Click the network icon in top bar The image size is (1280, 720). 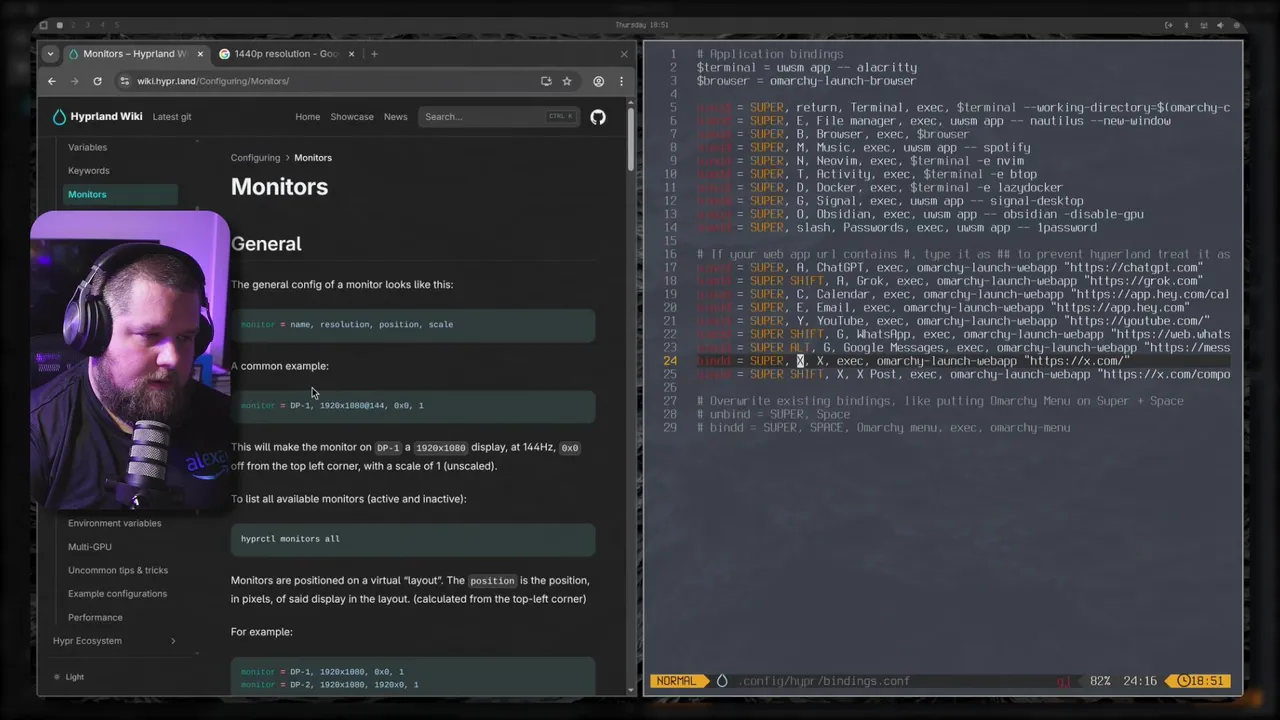pos(1202,25)
